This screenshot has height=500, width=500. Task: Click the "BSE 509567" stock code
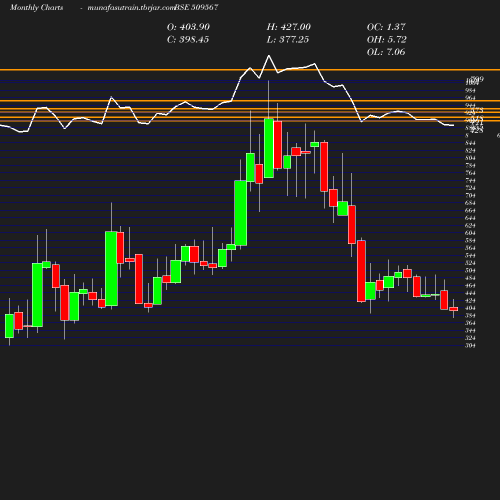click(196, 7)
